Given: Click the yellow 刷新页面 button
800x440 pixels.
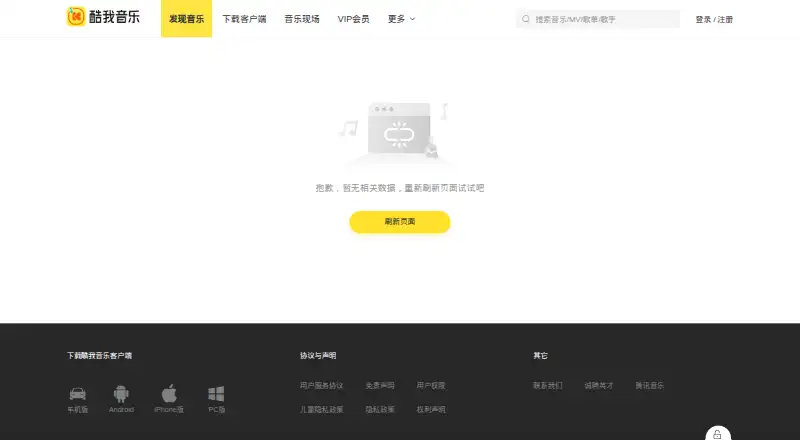Looking at the screenshot, I should click(x=399, y=222).
